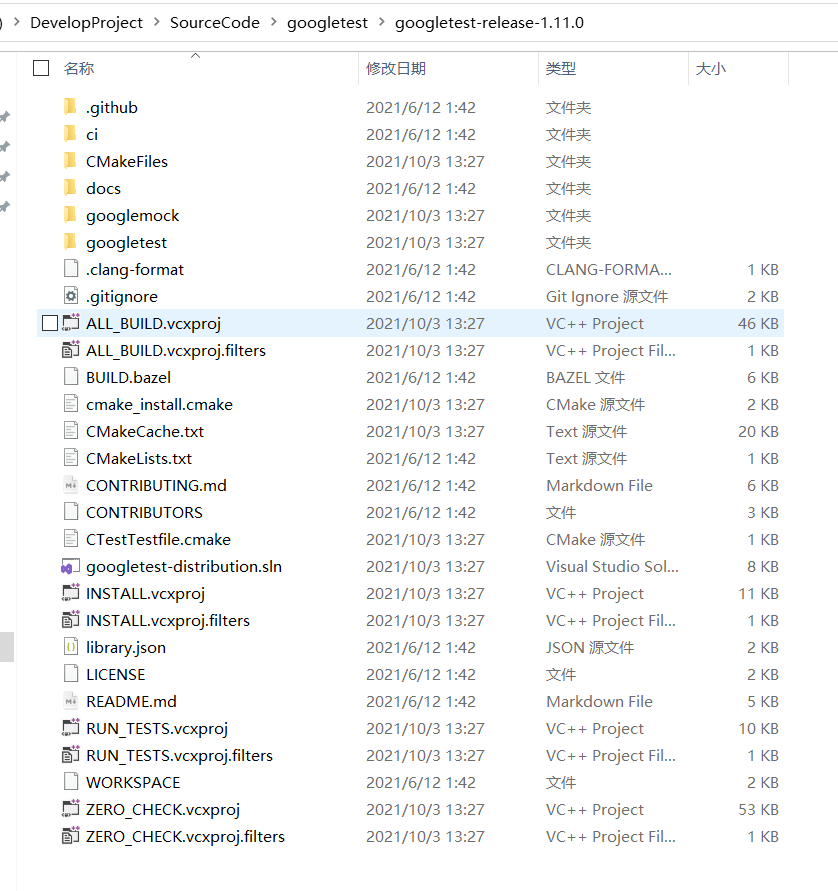
Task: Expand the breadcrumb chevron after DevelopProject
Action: click(x=156, y=22)
